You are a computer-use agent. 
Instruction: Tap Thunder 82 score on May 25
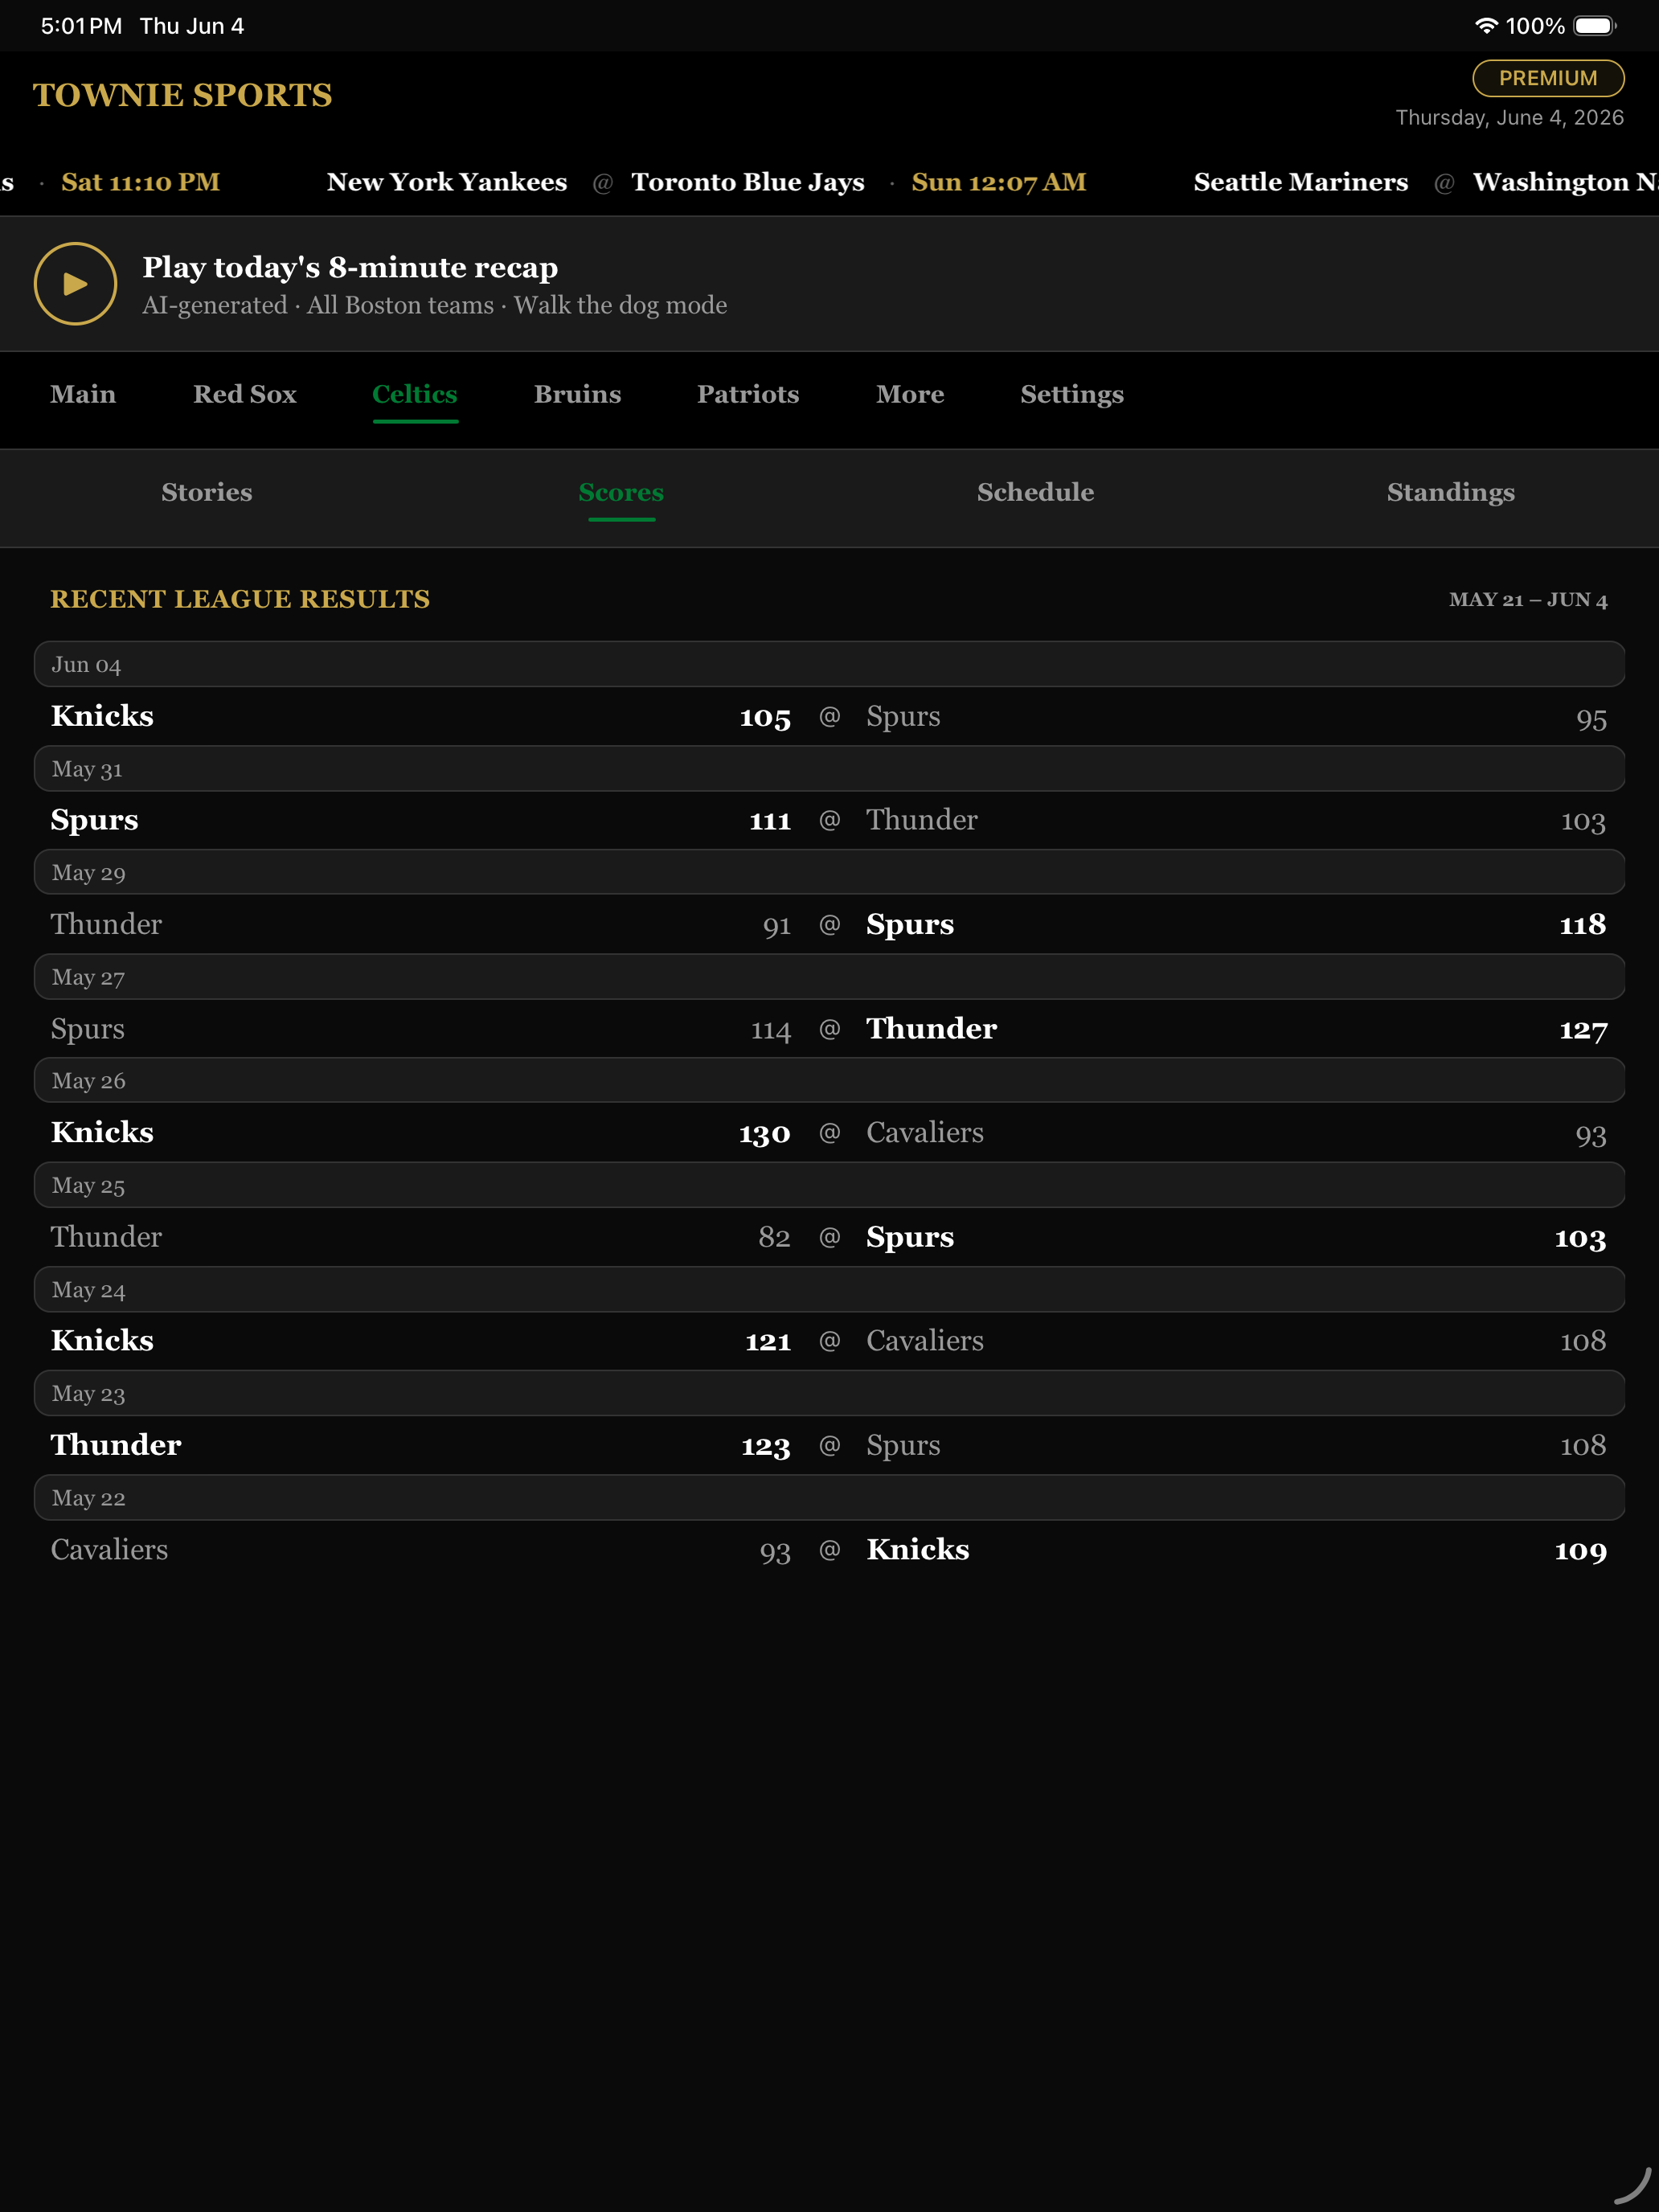pos(774,1237)
